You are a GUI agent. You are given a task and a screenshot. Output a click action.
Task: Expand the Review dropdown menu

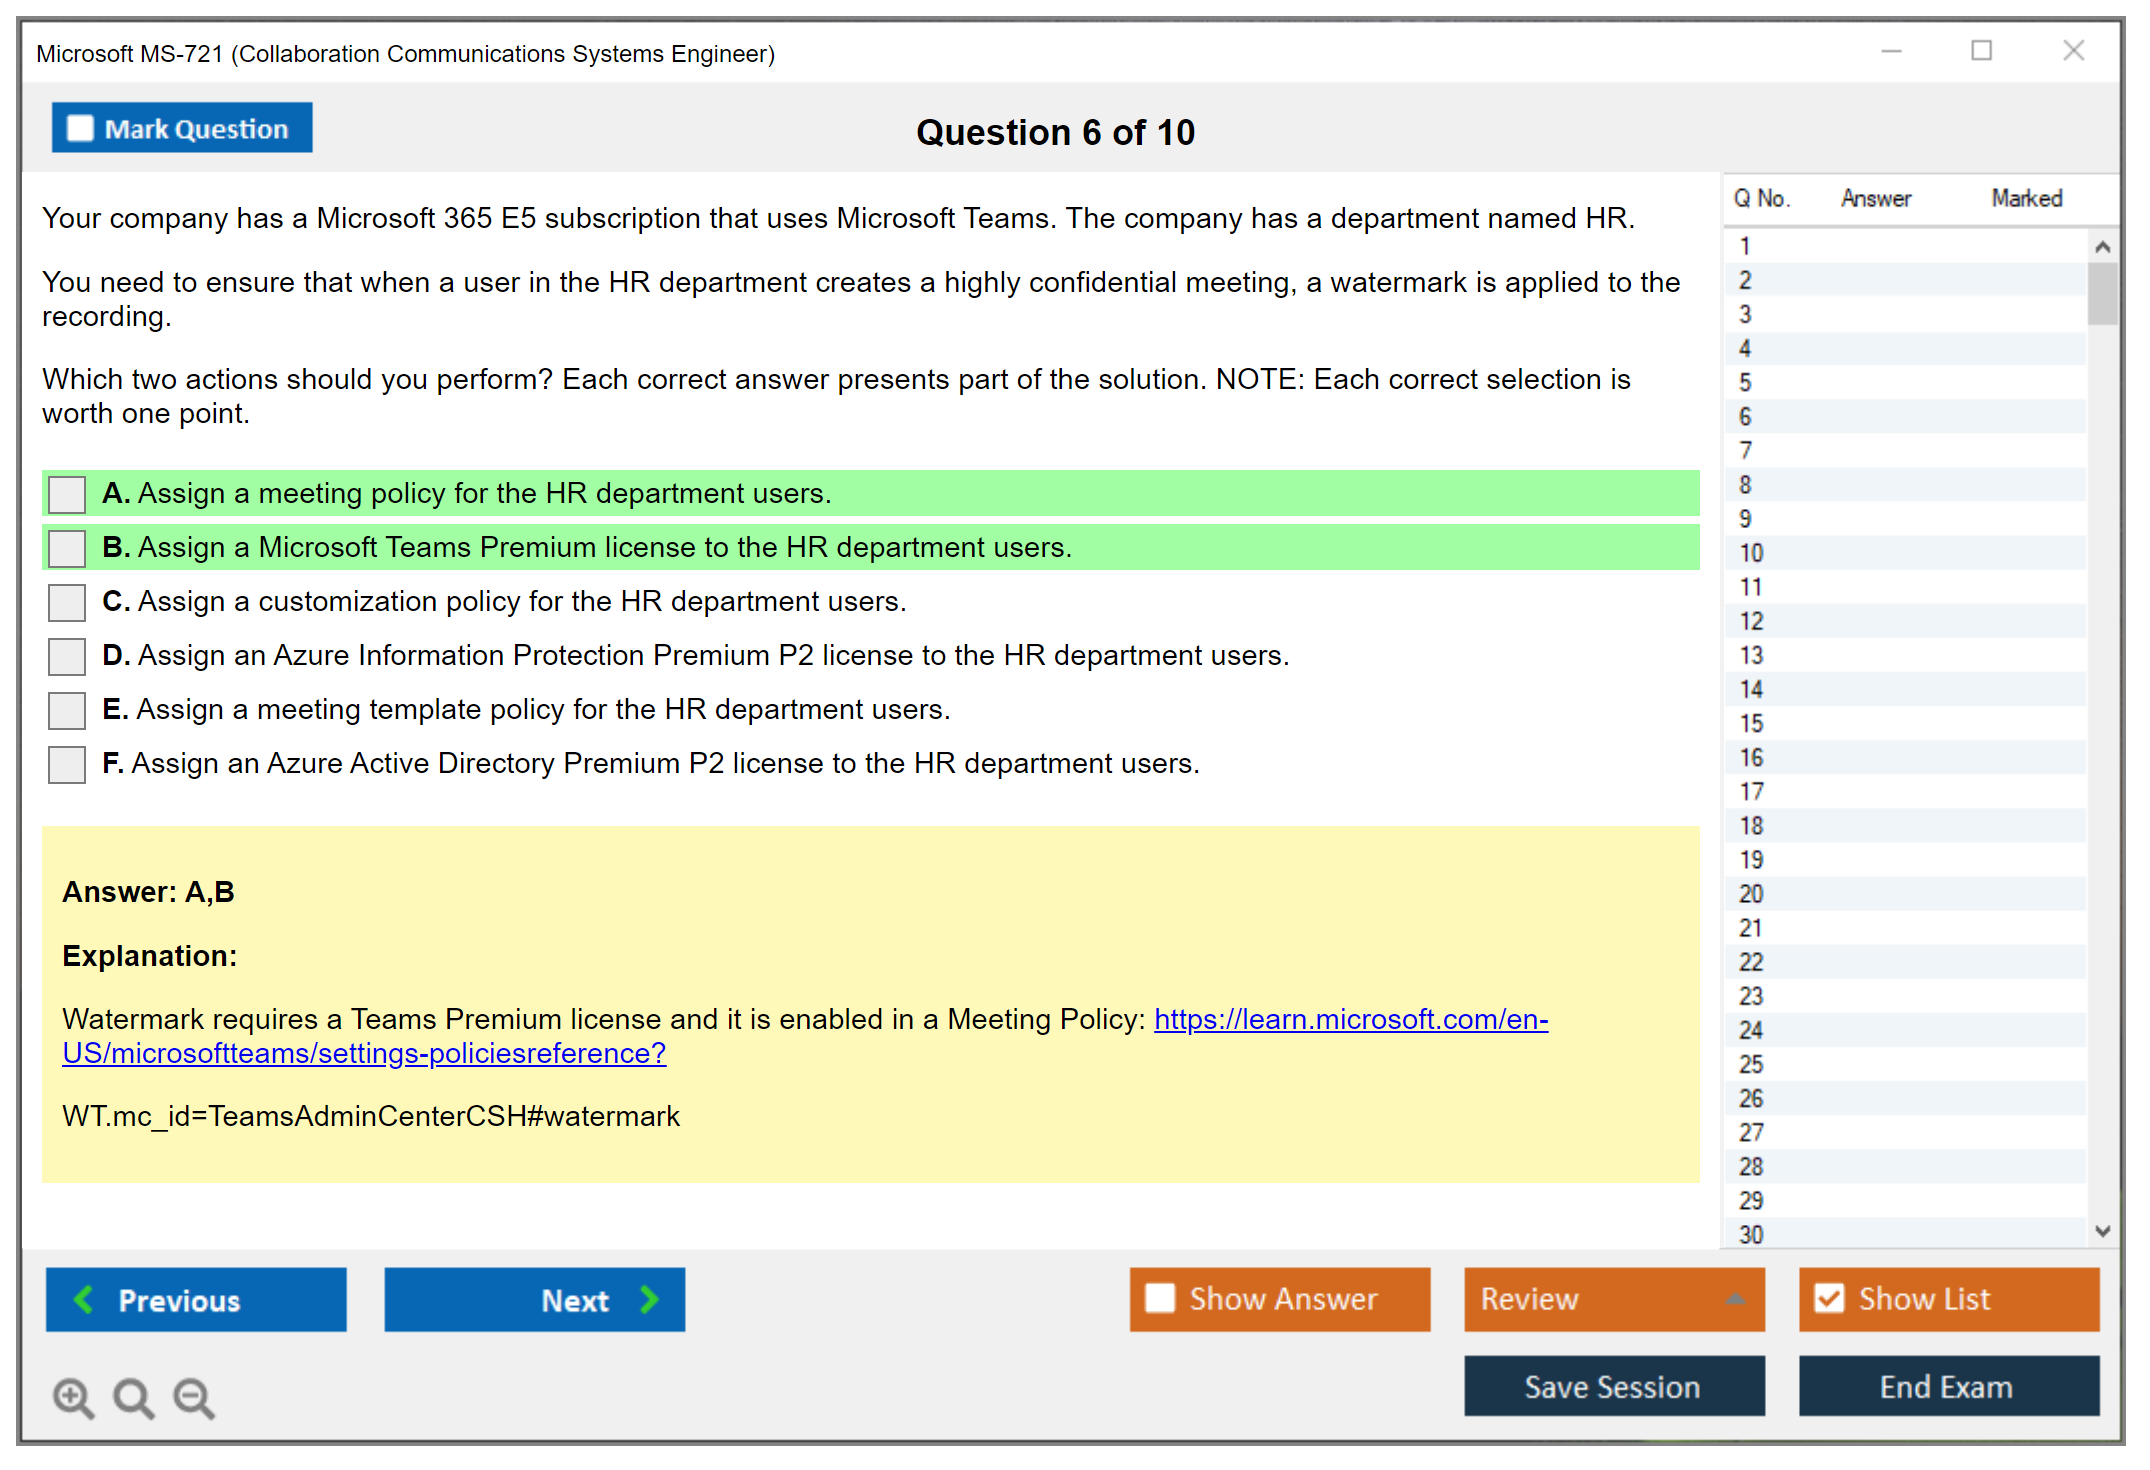pyautogui.click(x=1735, y=1298)
